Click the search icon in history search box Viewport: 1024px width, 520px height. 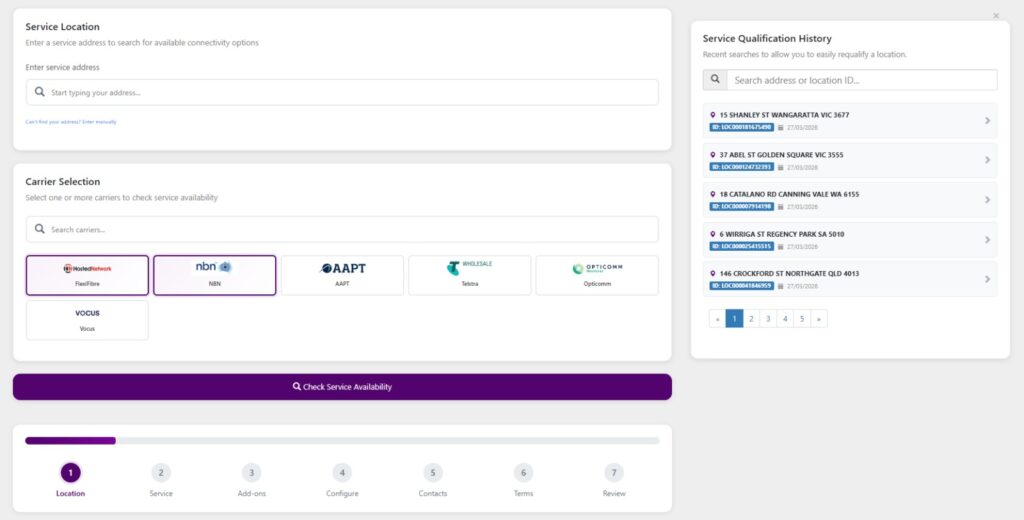pos(715,80)
